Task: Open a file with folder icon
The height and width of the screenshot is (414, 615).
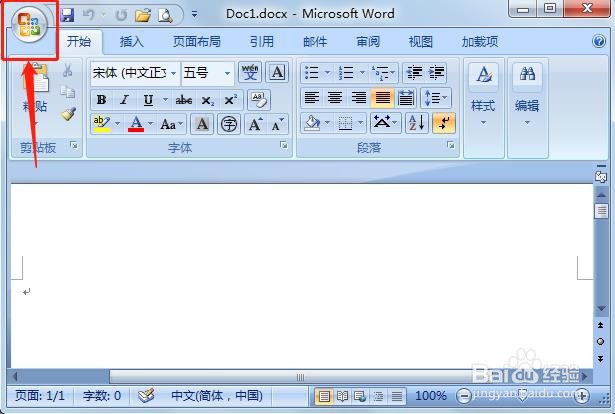Action: pos(143,15)
